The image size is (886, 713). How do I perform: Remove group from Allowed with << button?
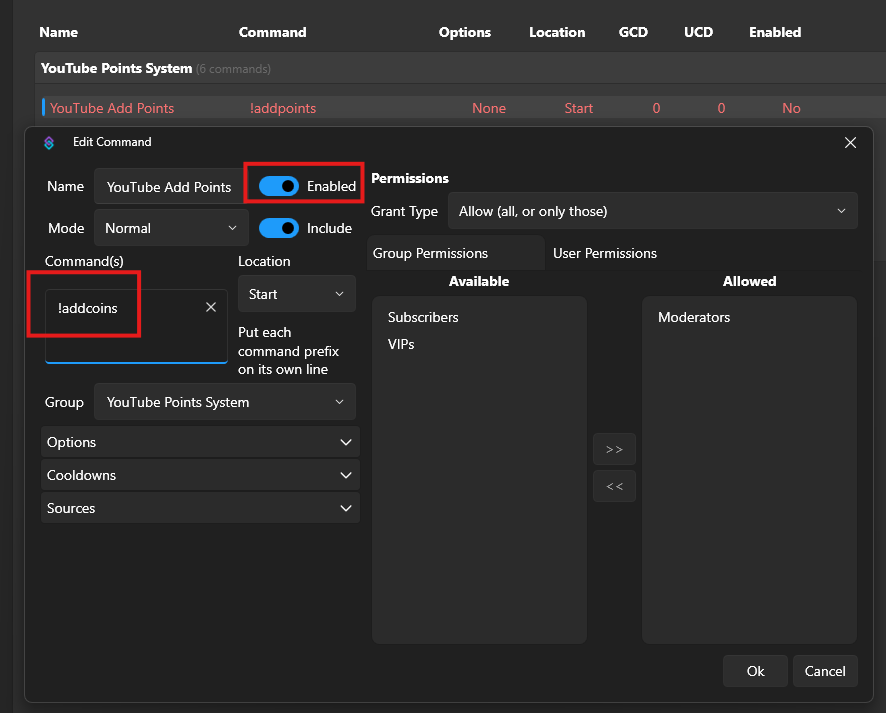[x=614, y=487]
